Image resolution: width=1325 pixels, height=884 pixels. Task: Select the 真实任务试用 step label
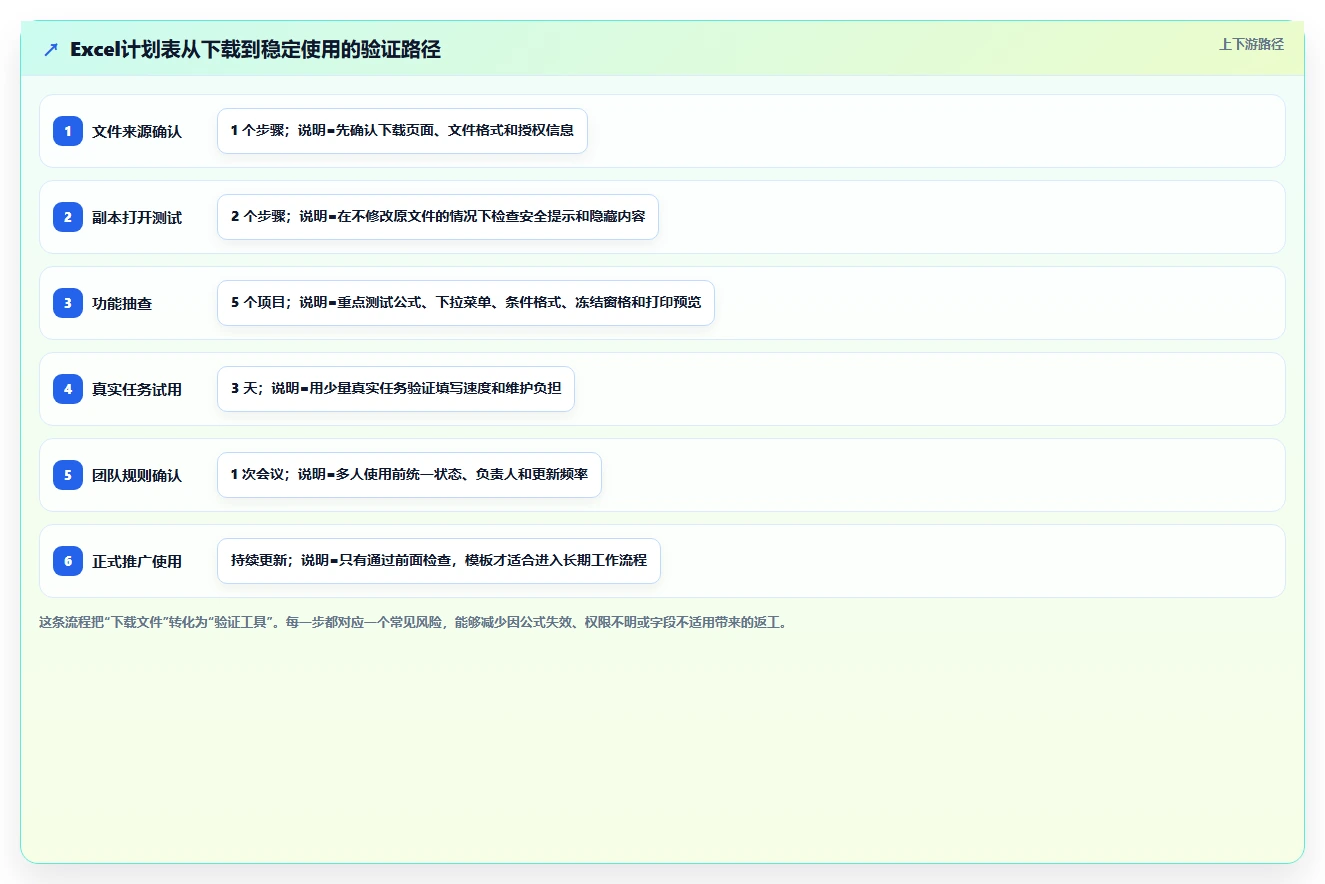pos(137,389)
